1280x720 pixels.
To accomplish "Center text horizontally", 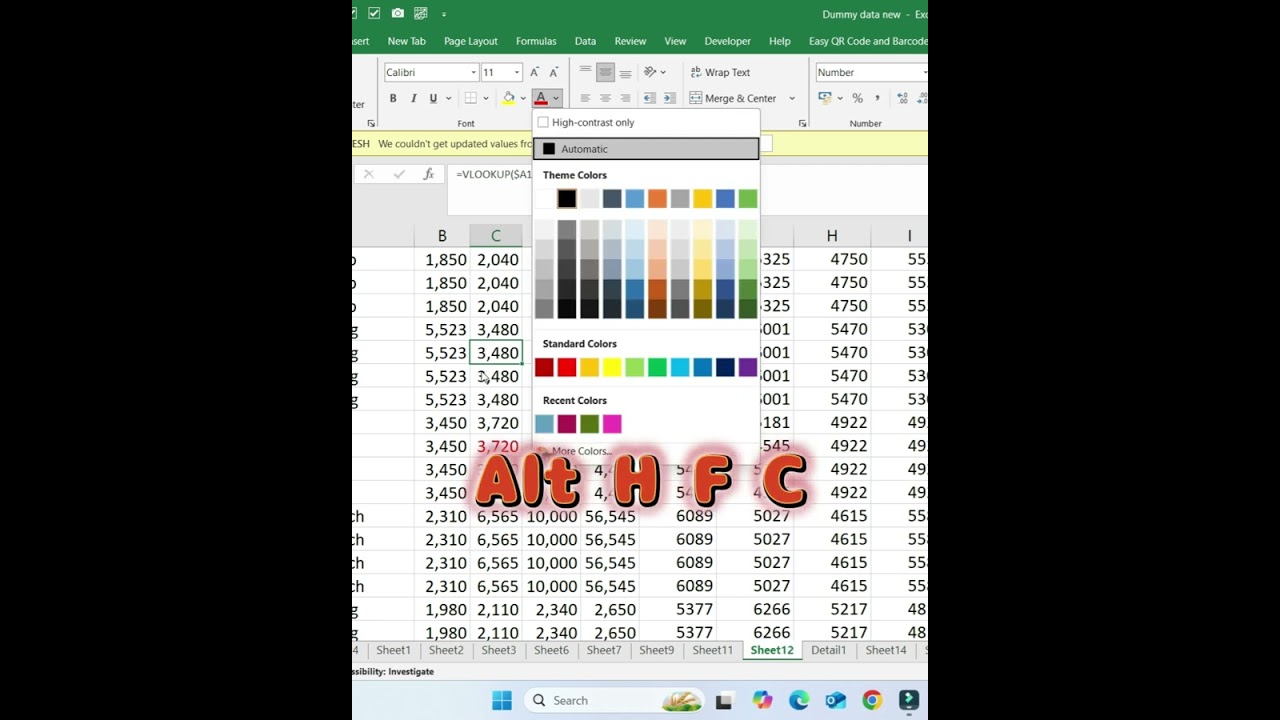I will [605, 98].
